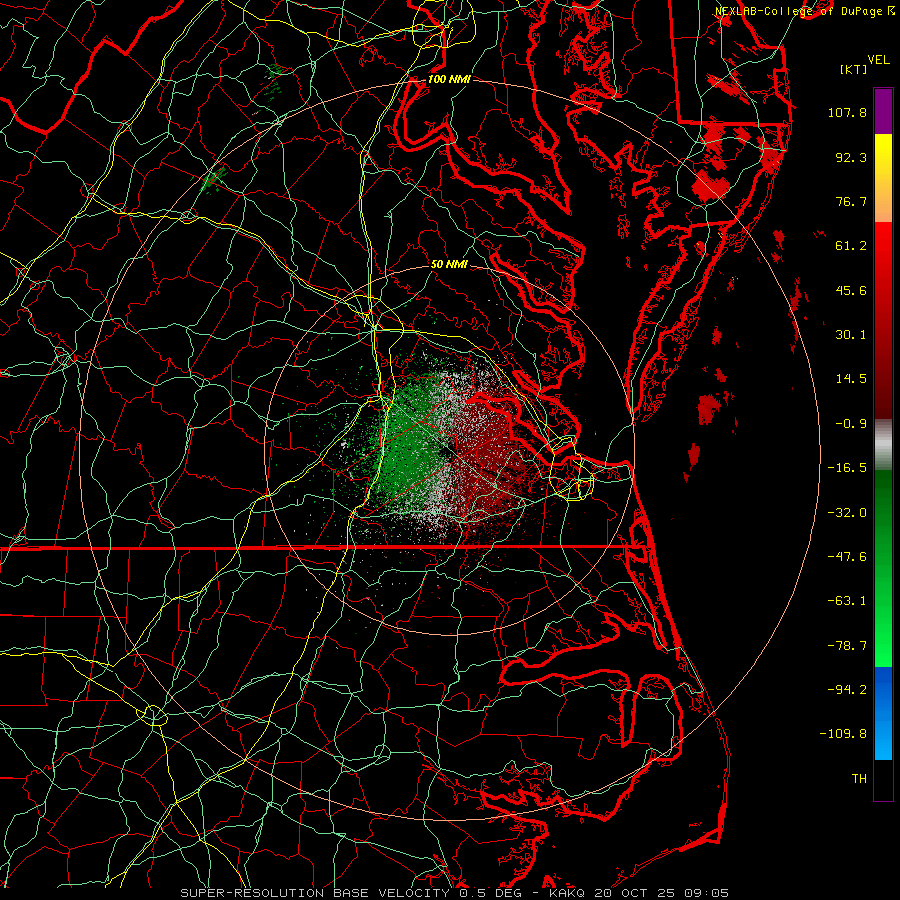This screenshot has width=900, height=900.
Task: Click the purple segment of the velocity color bar
Action: tap(883, 111)
